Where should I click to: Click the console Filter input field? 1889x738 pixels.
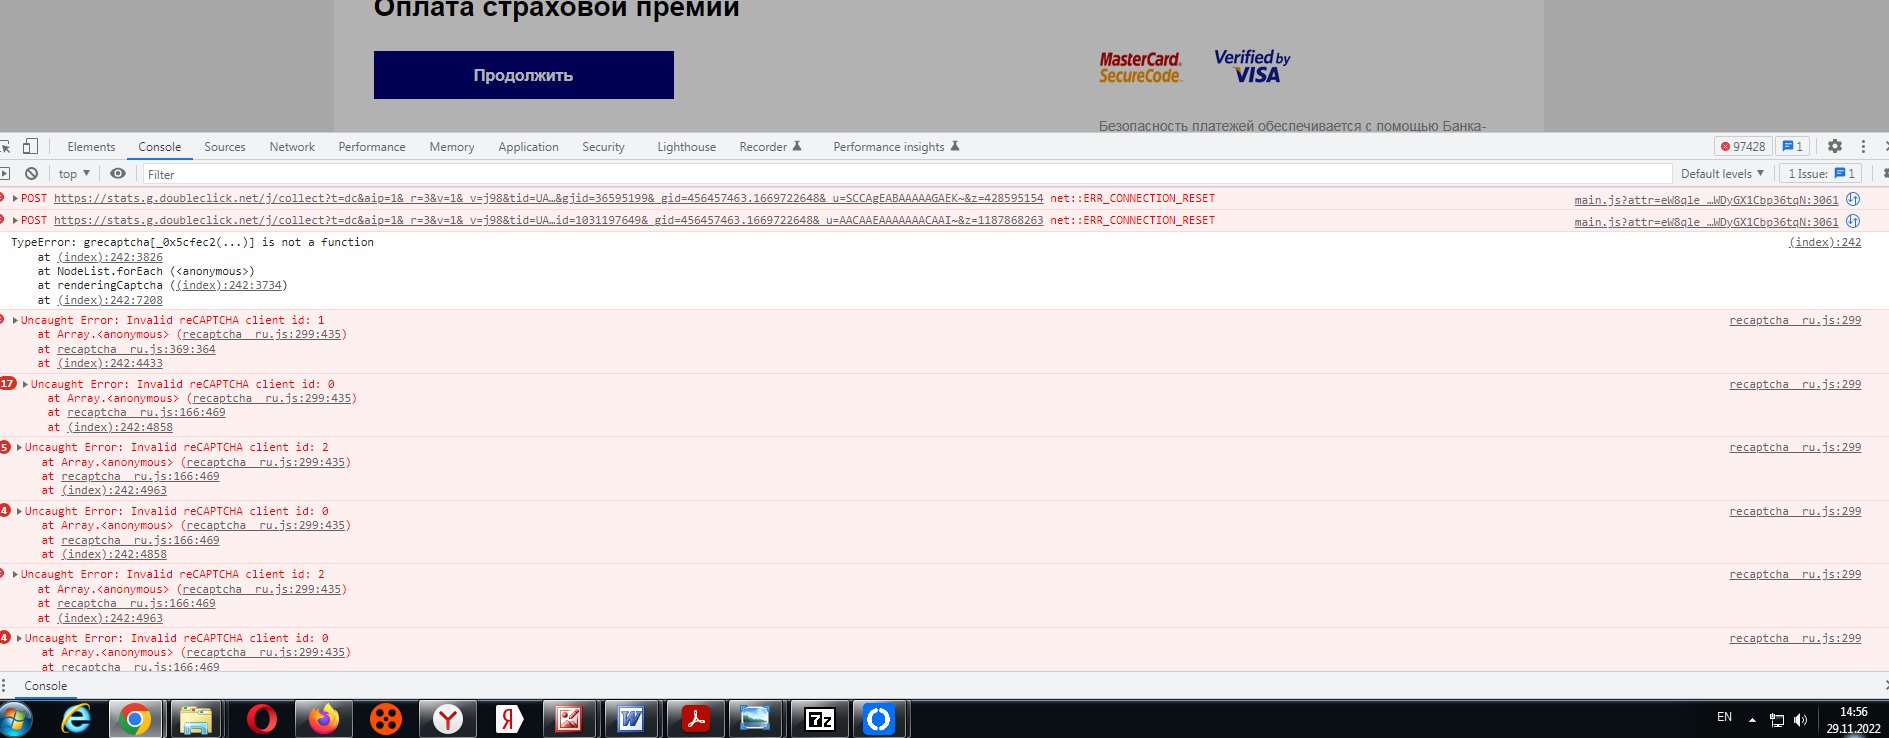900,174
